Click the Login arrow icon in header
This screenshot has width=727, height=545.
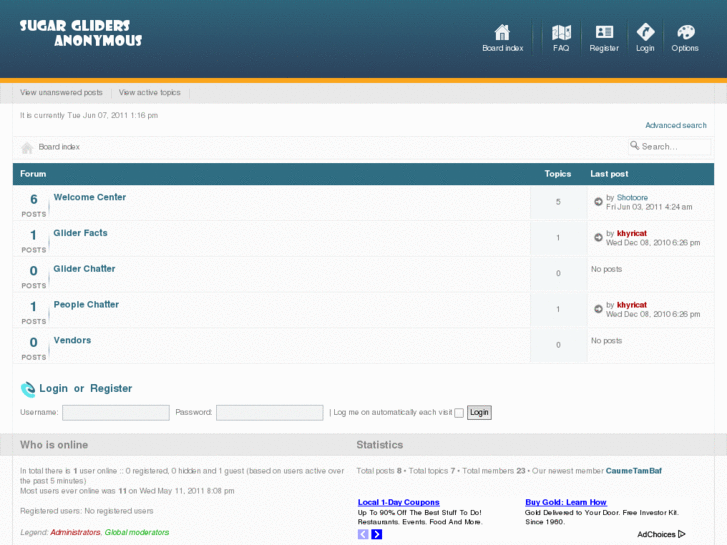[645, 32]
